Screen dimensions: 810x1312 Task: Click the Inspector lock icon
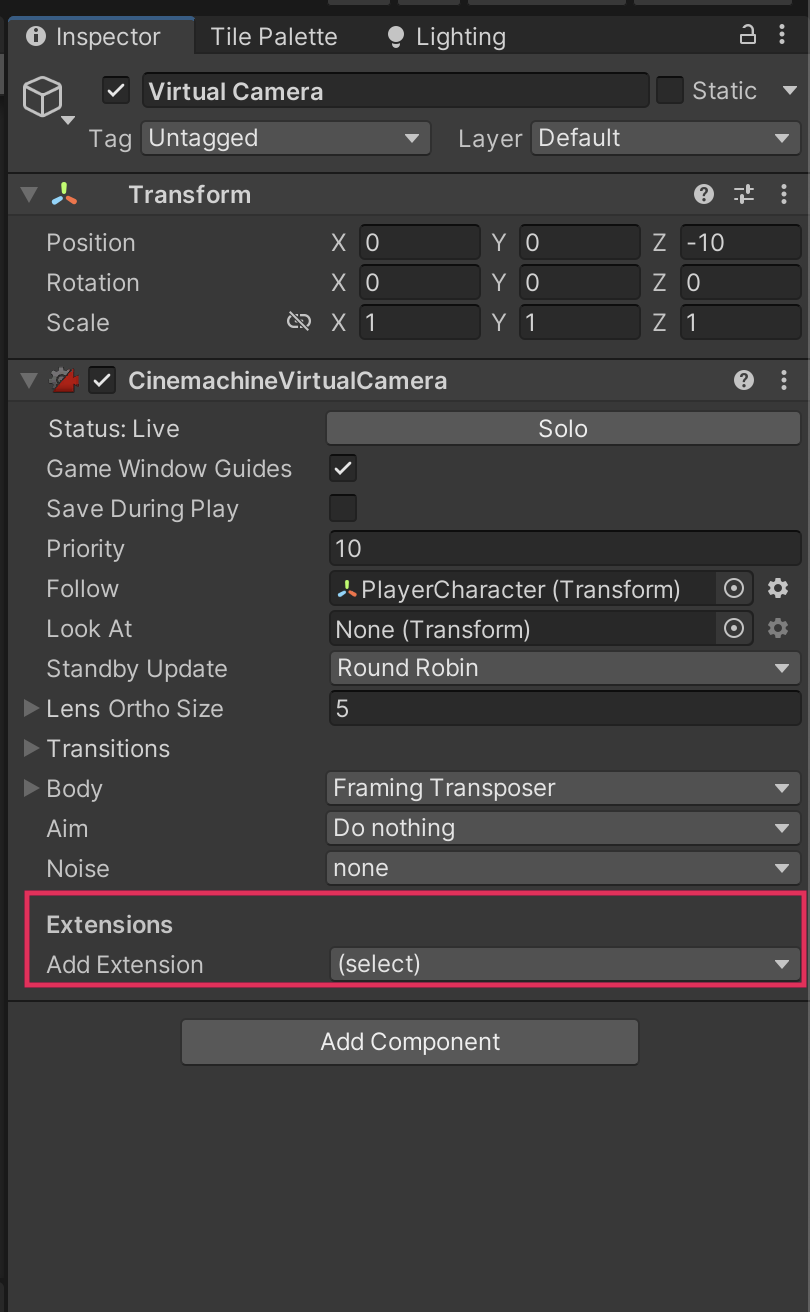[x=747, y=36]
